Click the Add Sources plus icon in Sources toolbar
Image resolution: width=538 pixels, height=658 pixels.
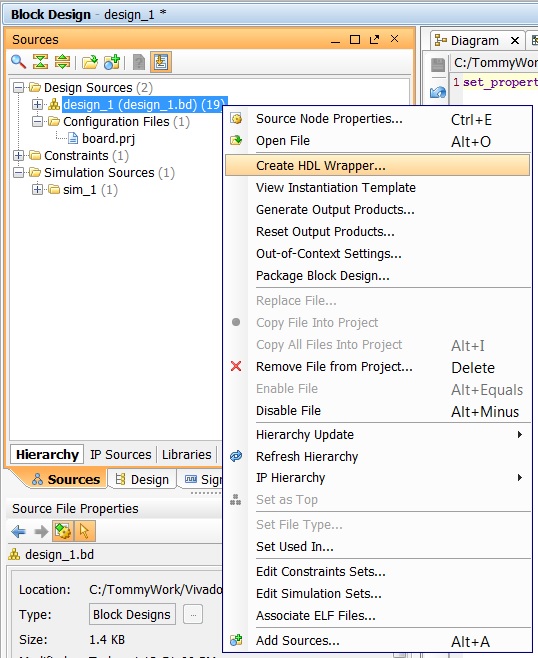112,62
